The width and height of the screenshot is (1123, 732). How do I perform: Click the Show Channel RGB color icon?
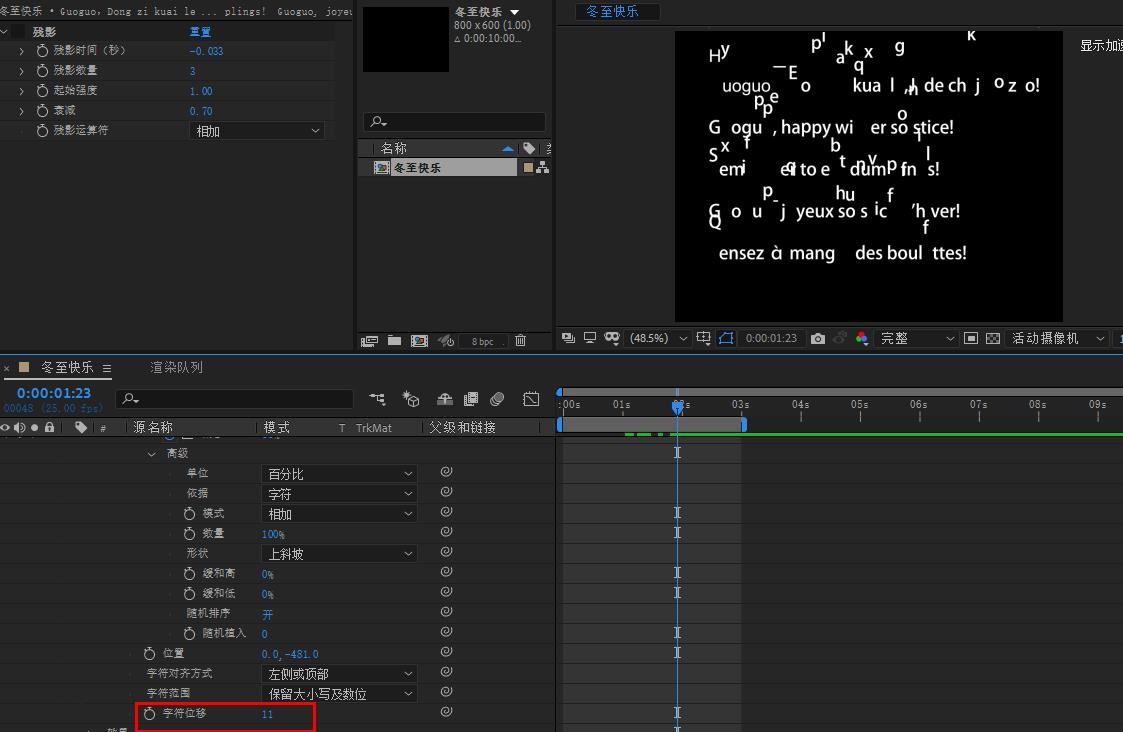(862, 338)
